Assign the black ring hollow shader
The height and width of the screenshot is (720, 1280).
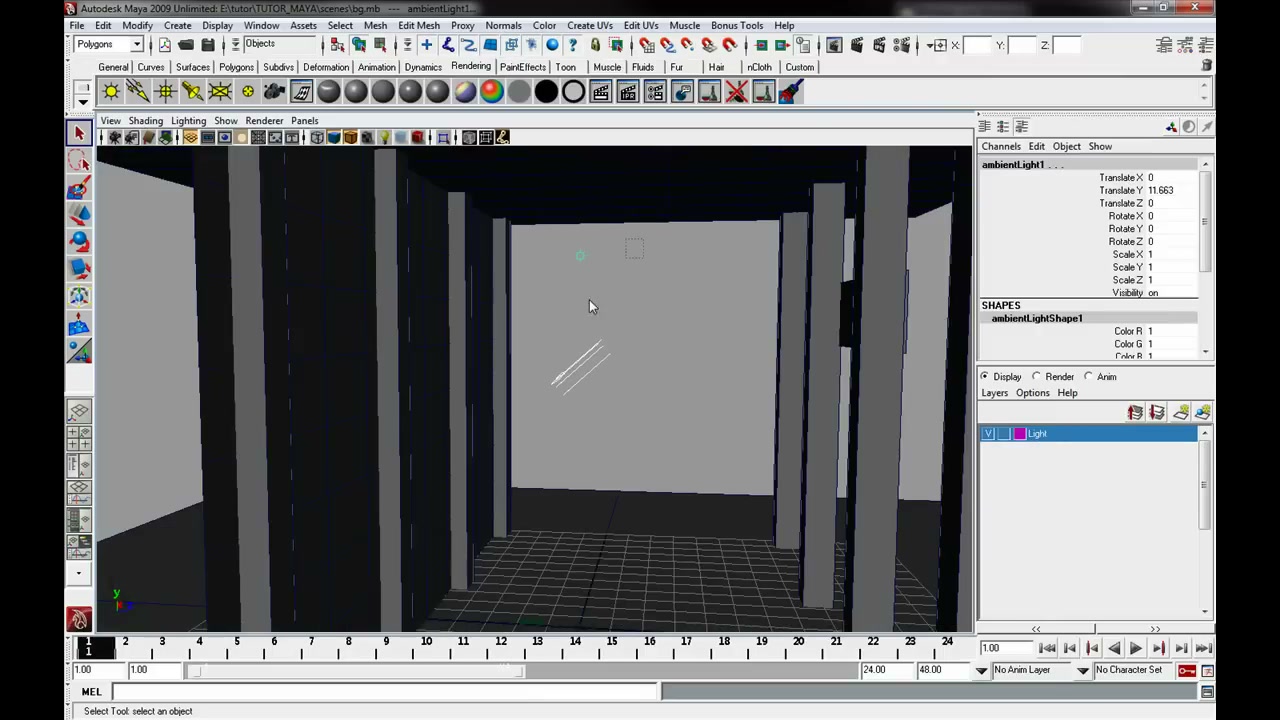[573, 92]
